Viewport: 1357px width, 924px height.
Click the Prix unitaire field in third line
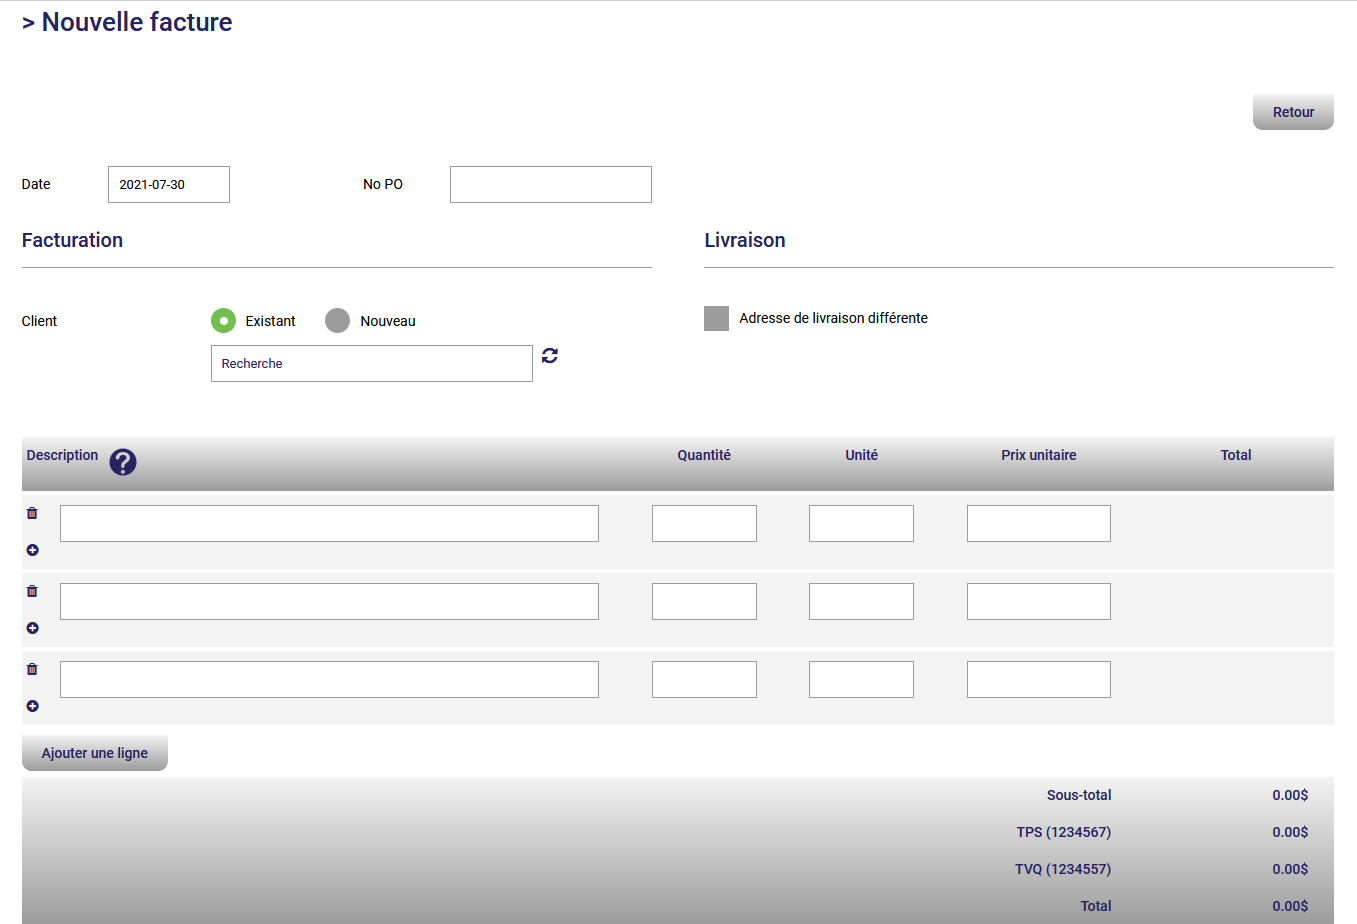(1038, 680)
